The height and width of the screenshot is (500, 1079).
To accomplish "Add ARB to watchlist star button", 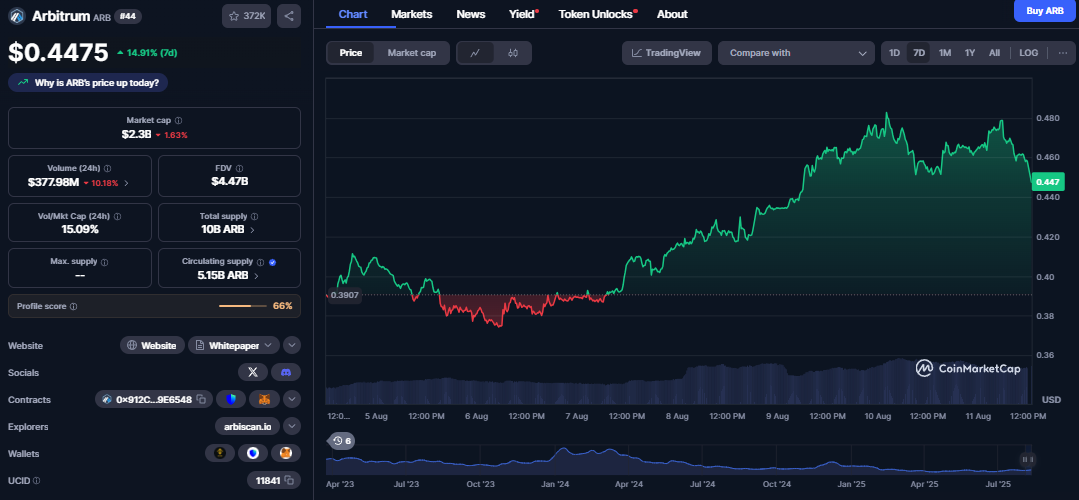I will (246, 16).
